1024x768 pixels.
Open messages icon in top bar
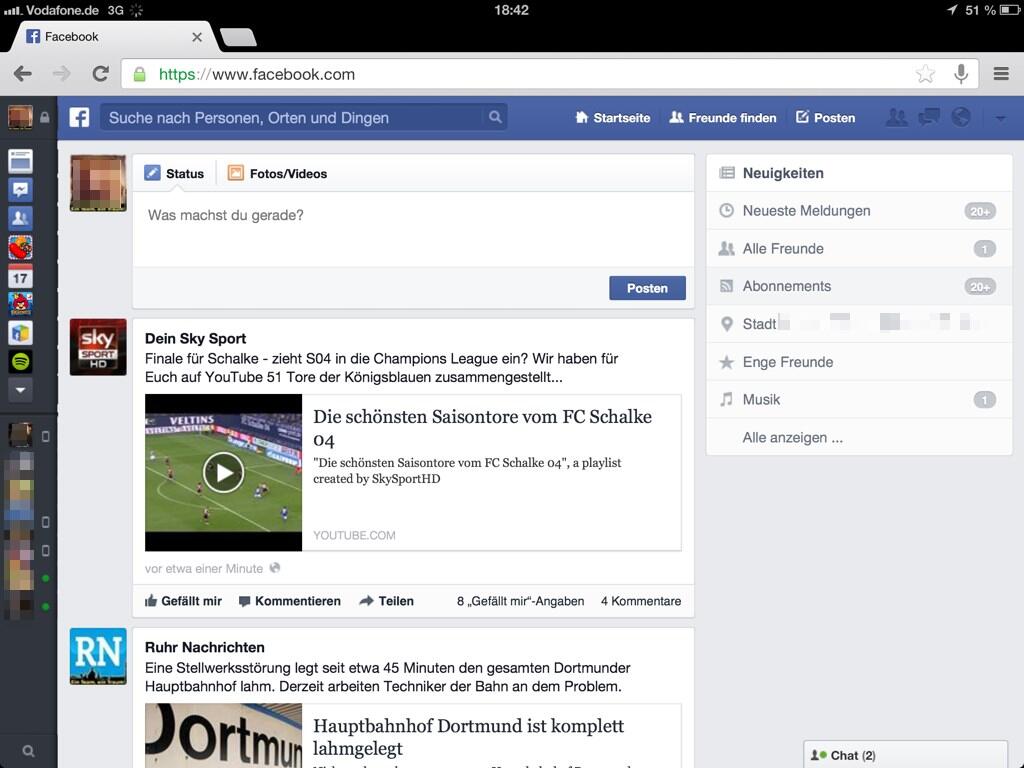coord(929,118)
